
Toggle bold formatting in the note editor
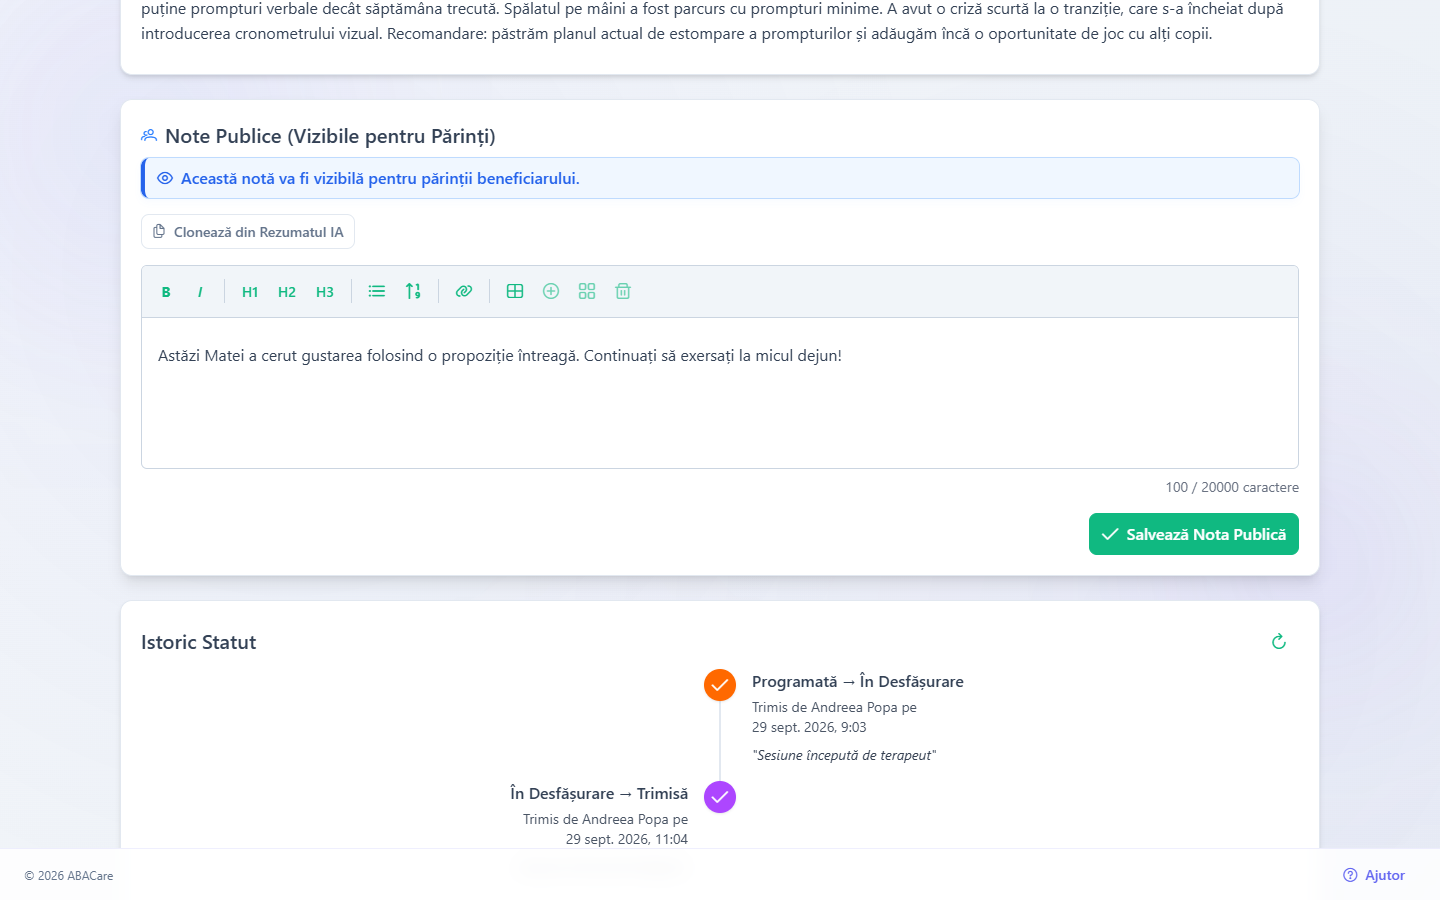pos(166,292)
